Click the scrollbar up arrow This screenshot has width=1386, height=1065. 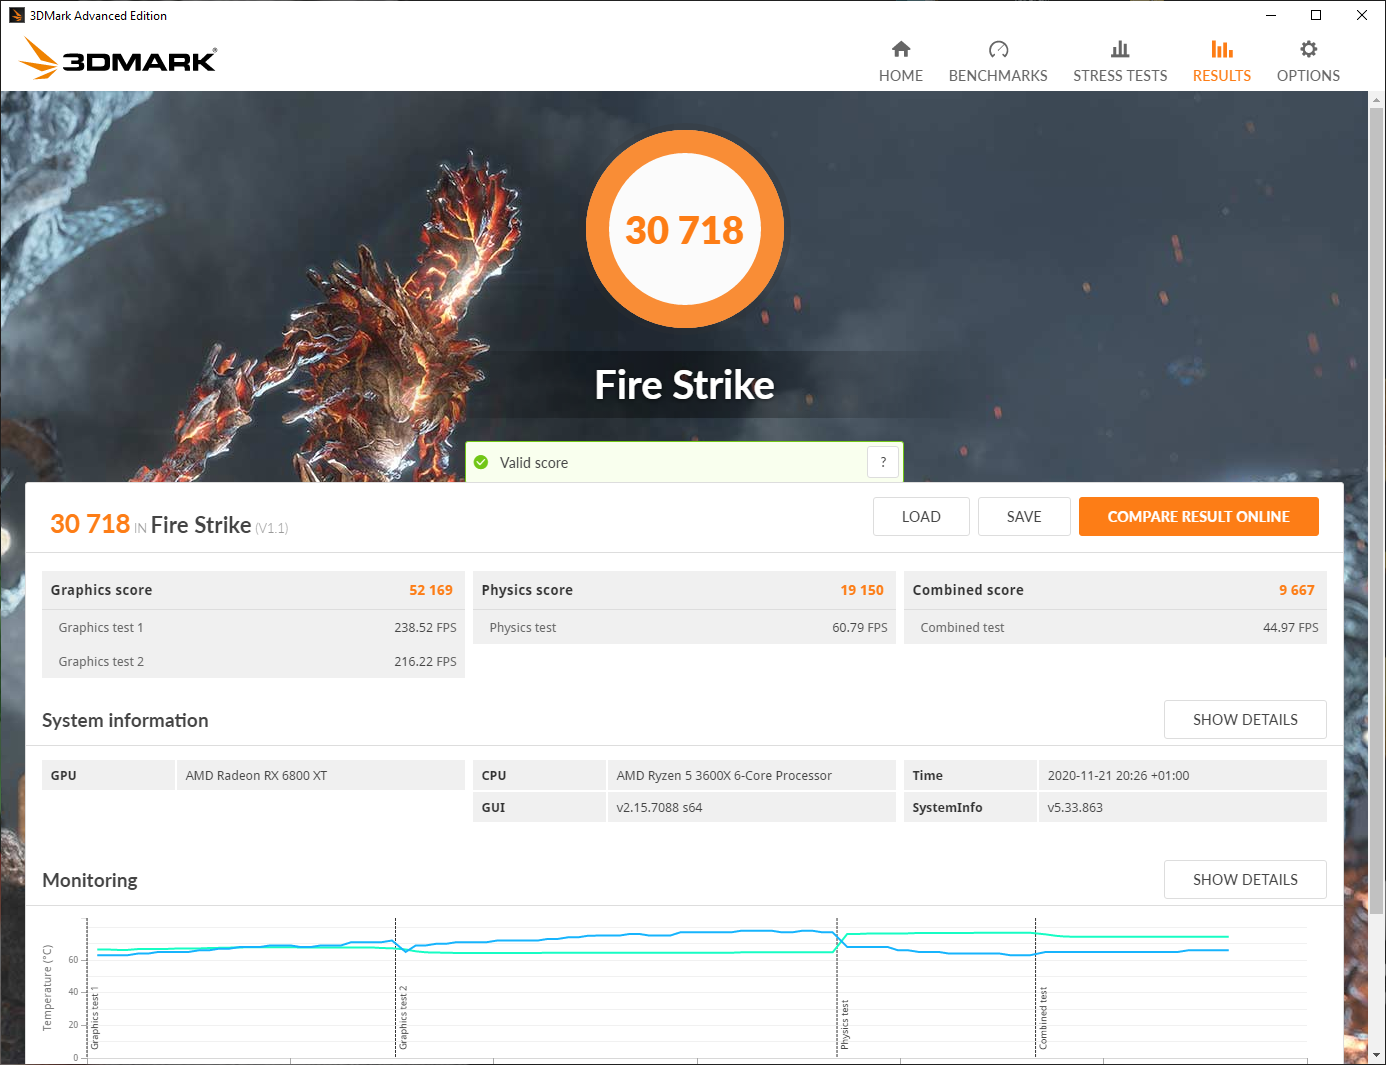(1377, 99)
